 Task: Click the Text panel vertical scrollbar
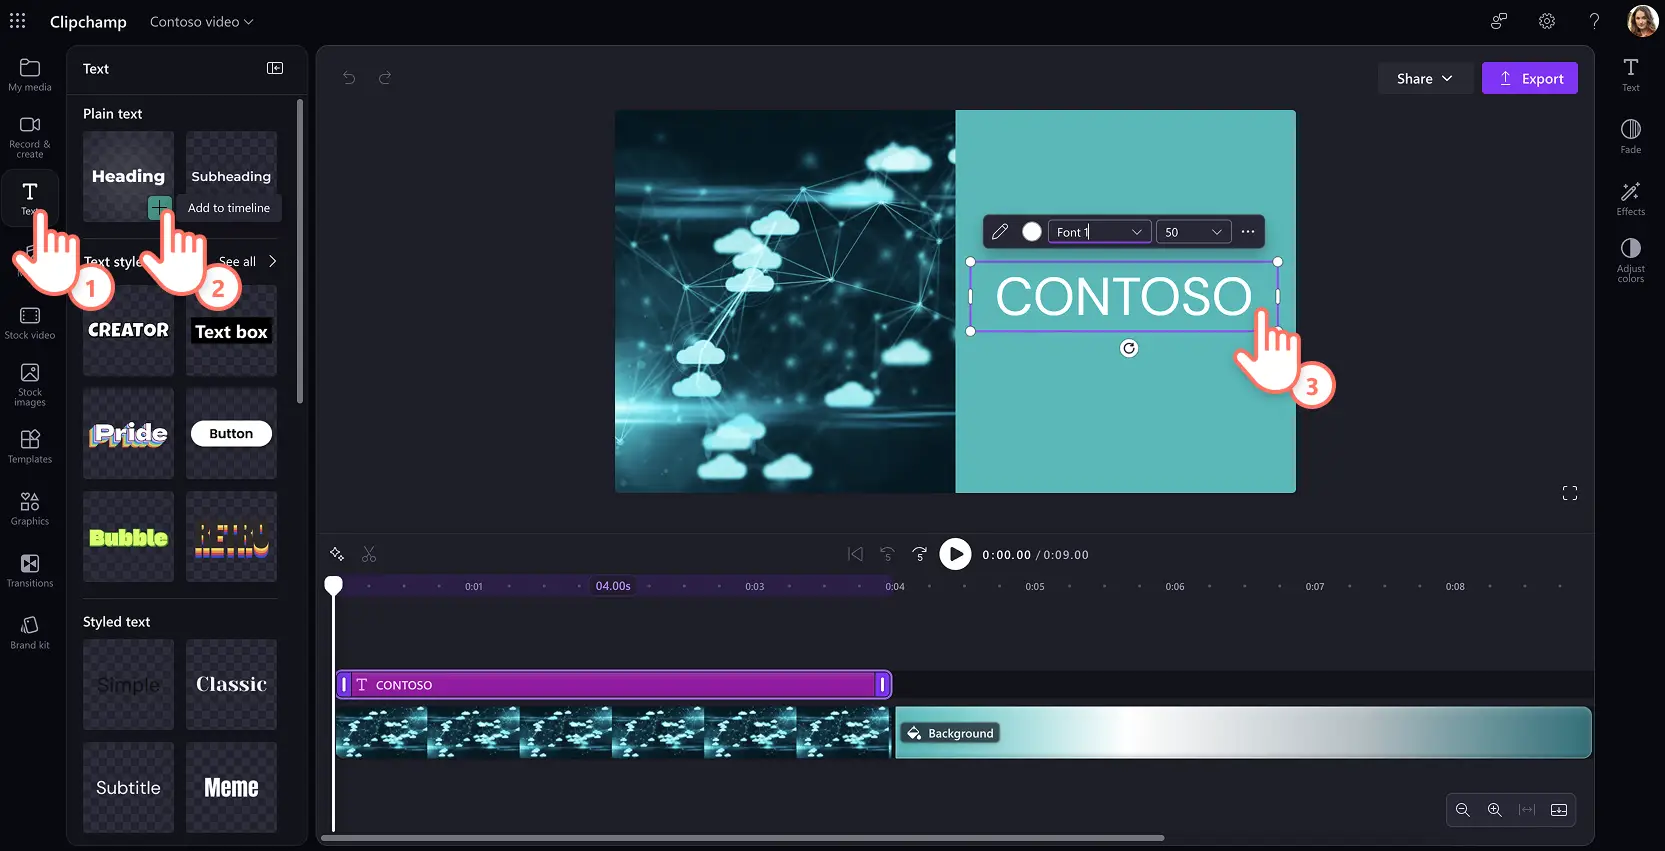coord(300,250)
